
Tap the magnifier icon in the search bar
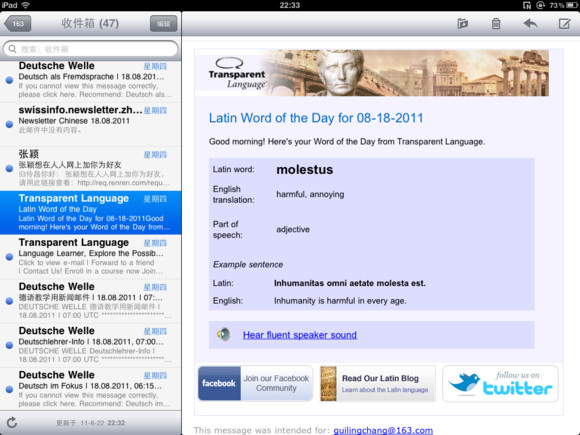12,49
